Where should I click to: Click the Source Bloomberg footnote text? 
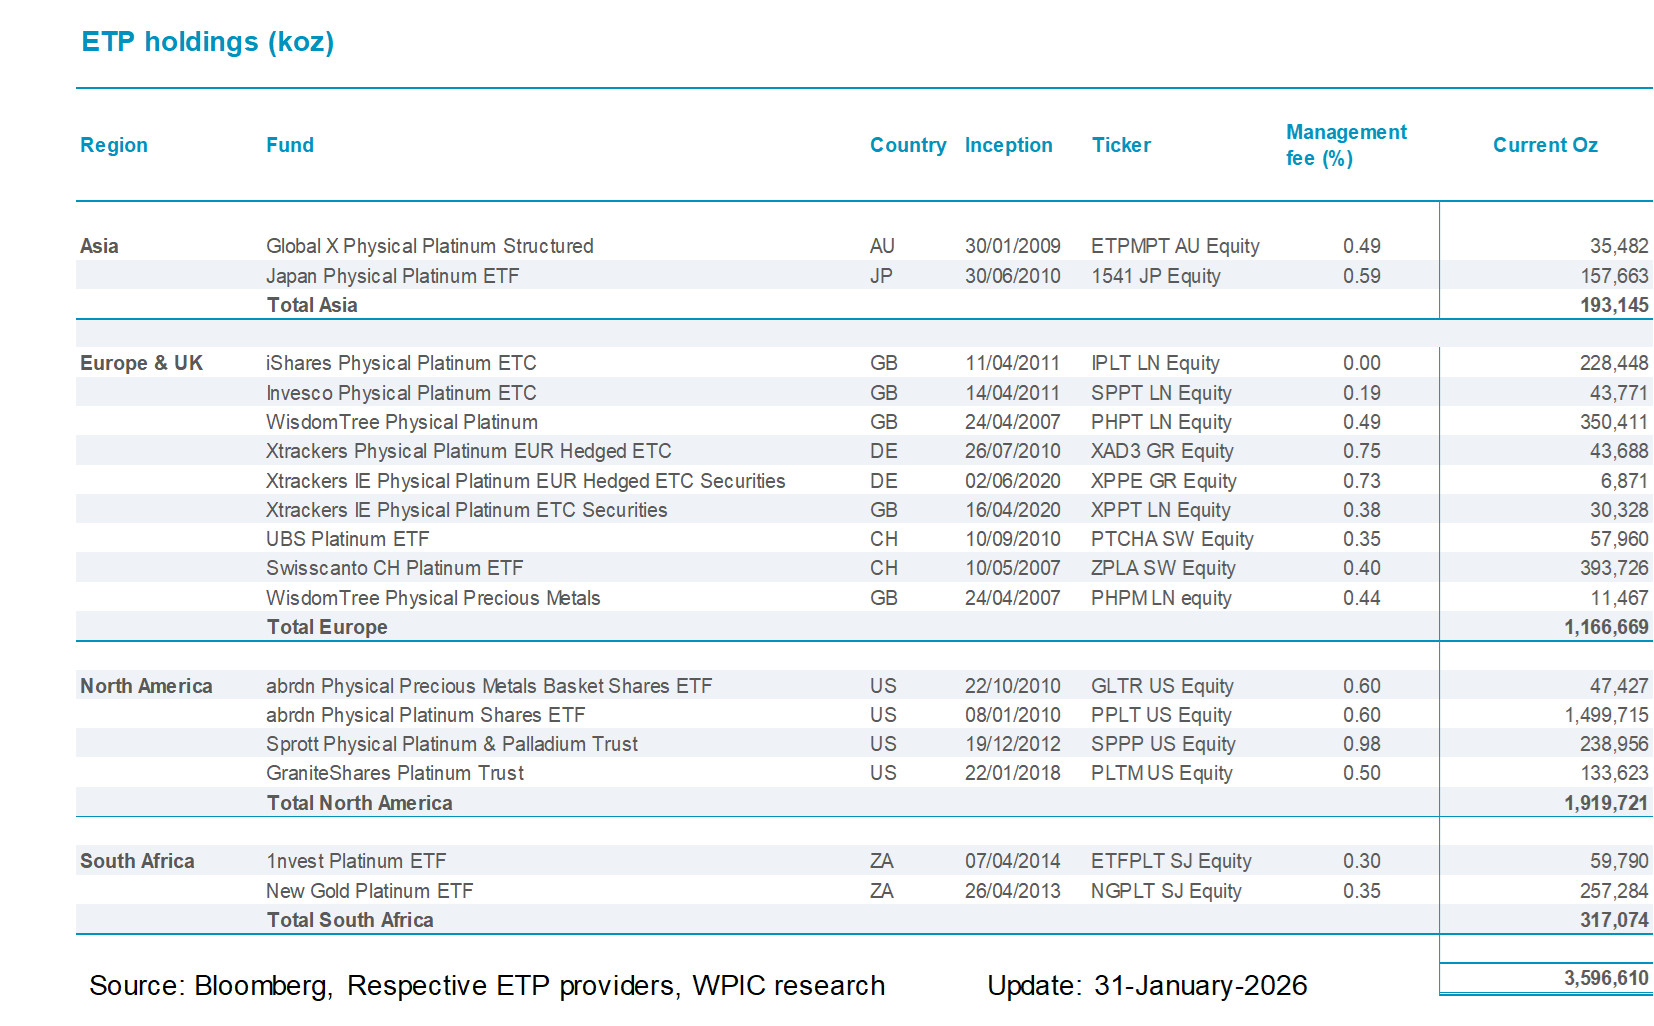pyautogui.click(x=487, y=986)
